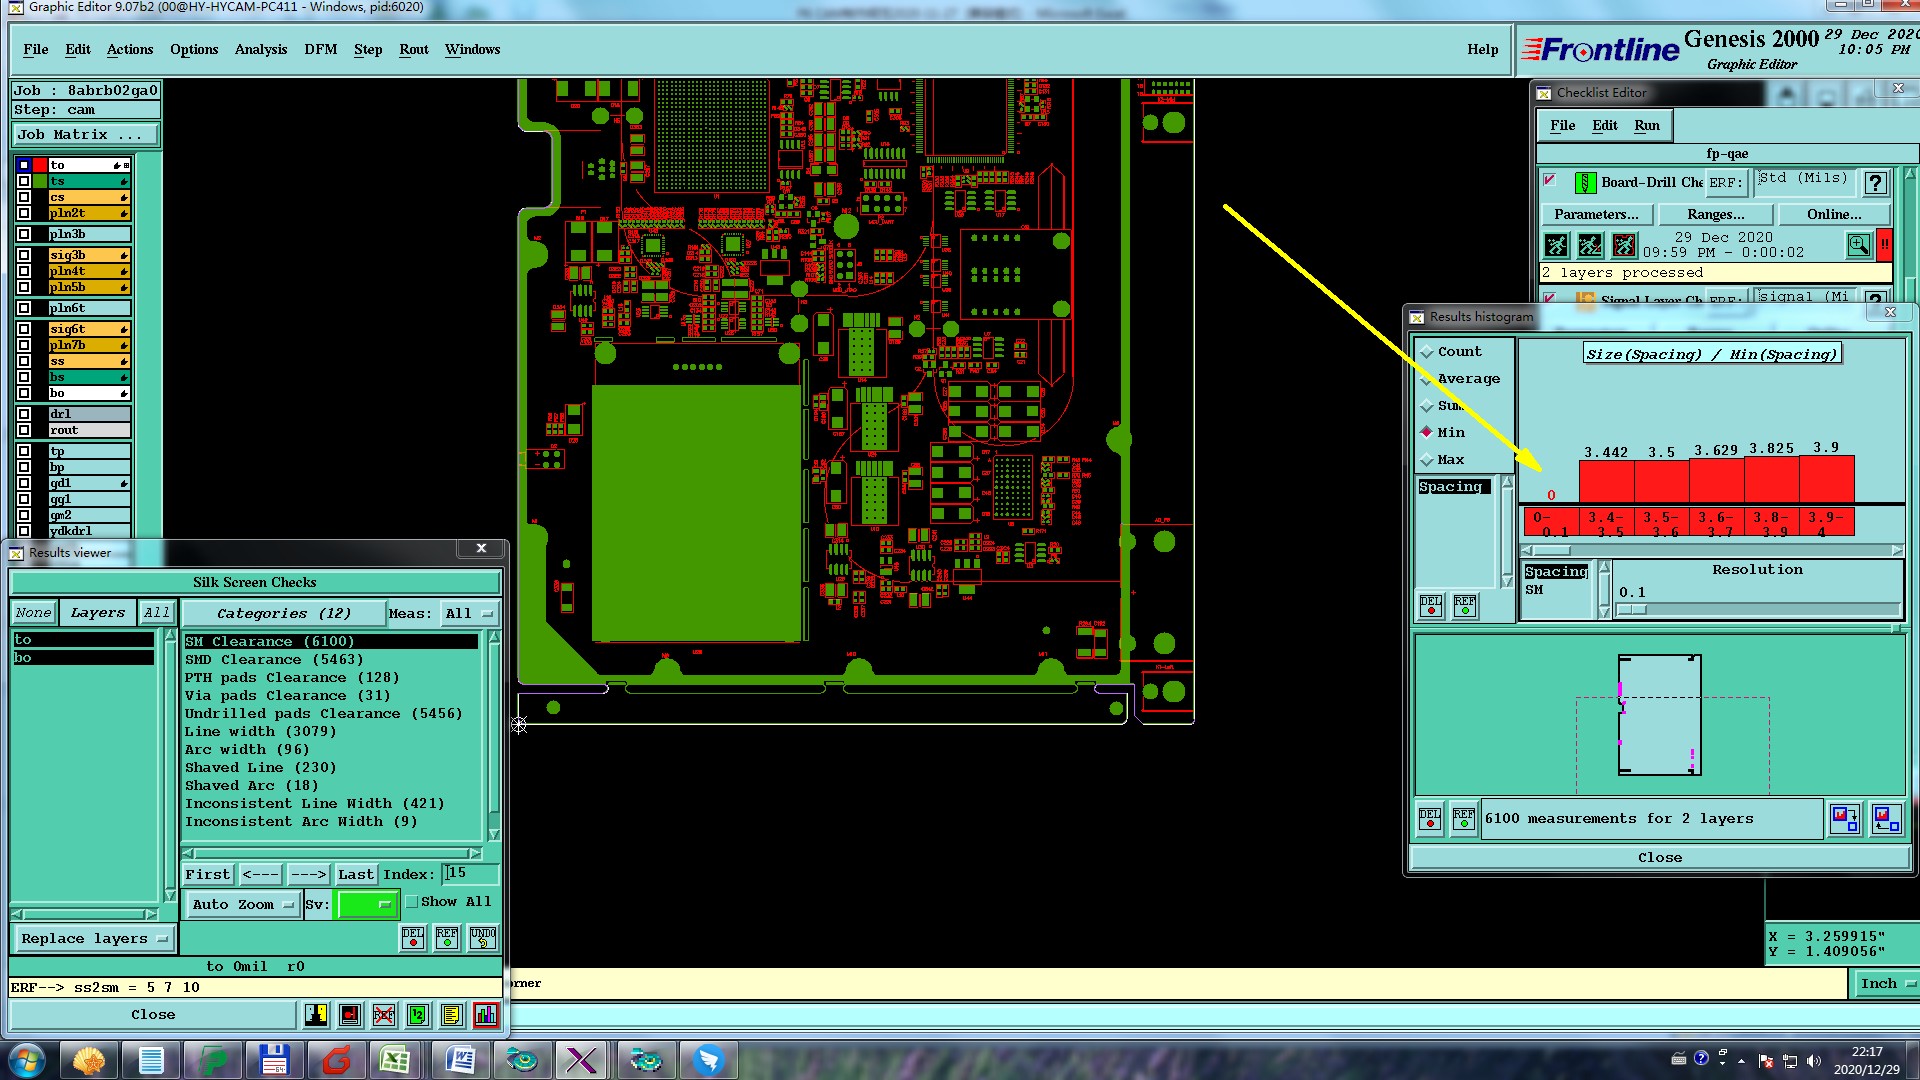Open the histogram icon in Results viewer
The height and width of the screenshot is (1080, 1920).
(486, 1015)
